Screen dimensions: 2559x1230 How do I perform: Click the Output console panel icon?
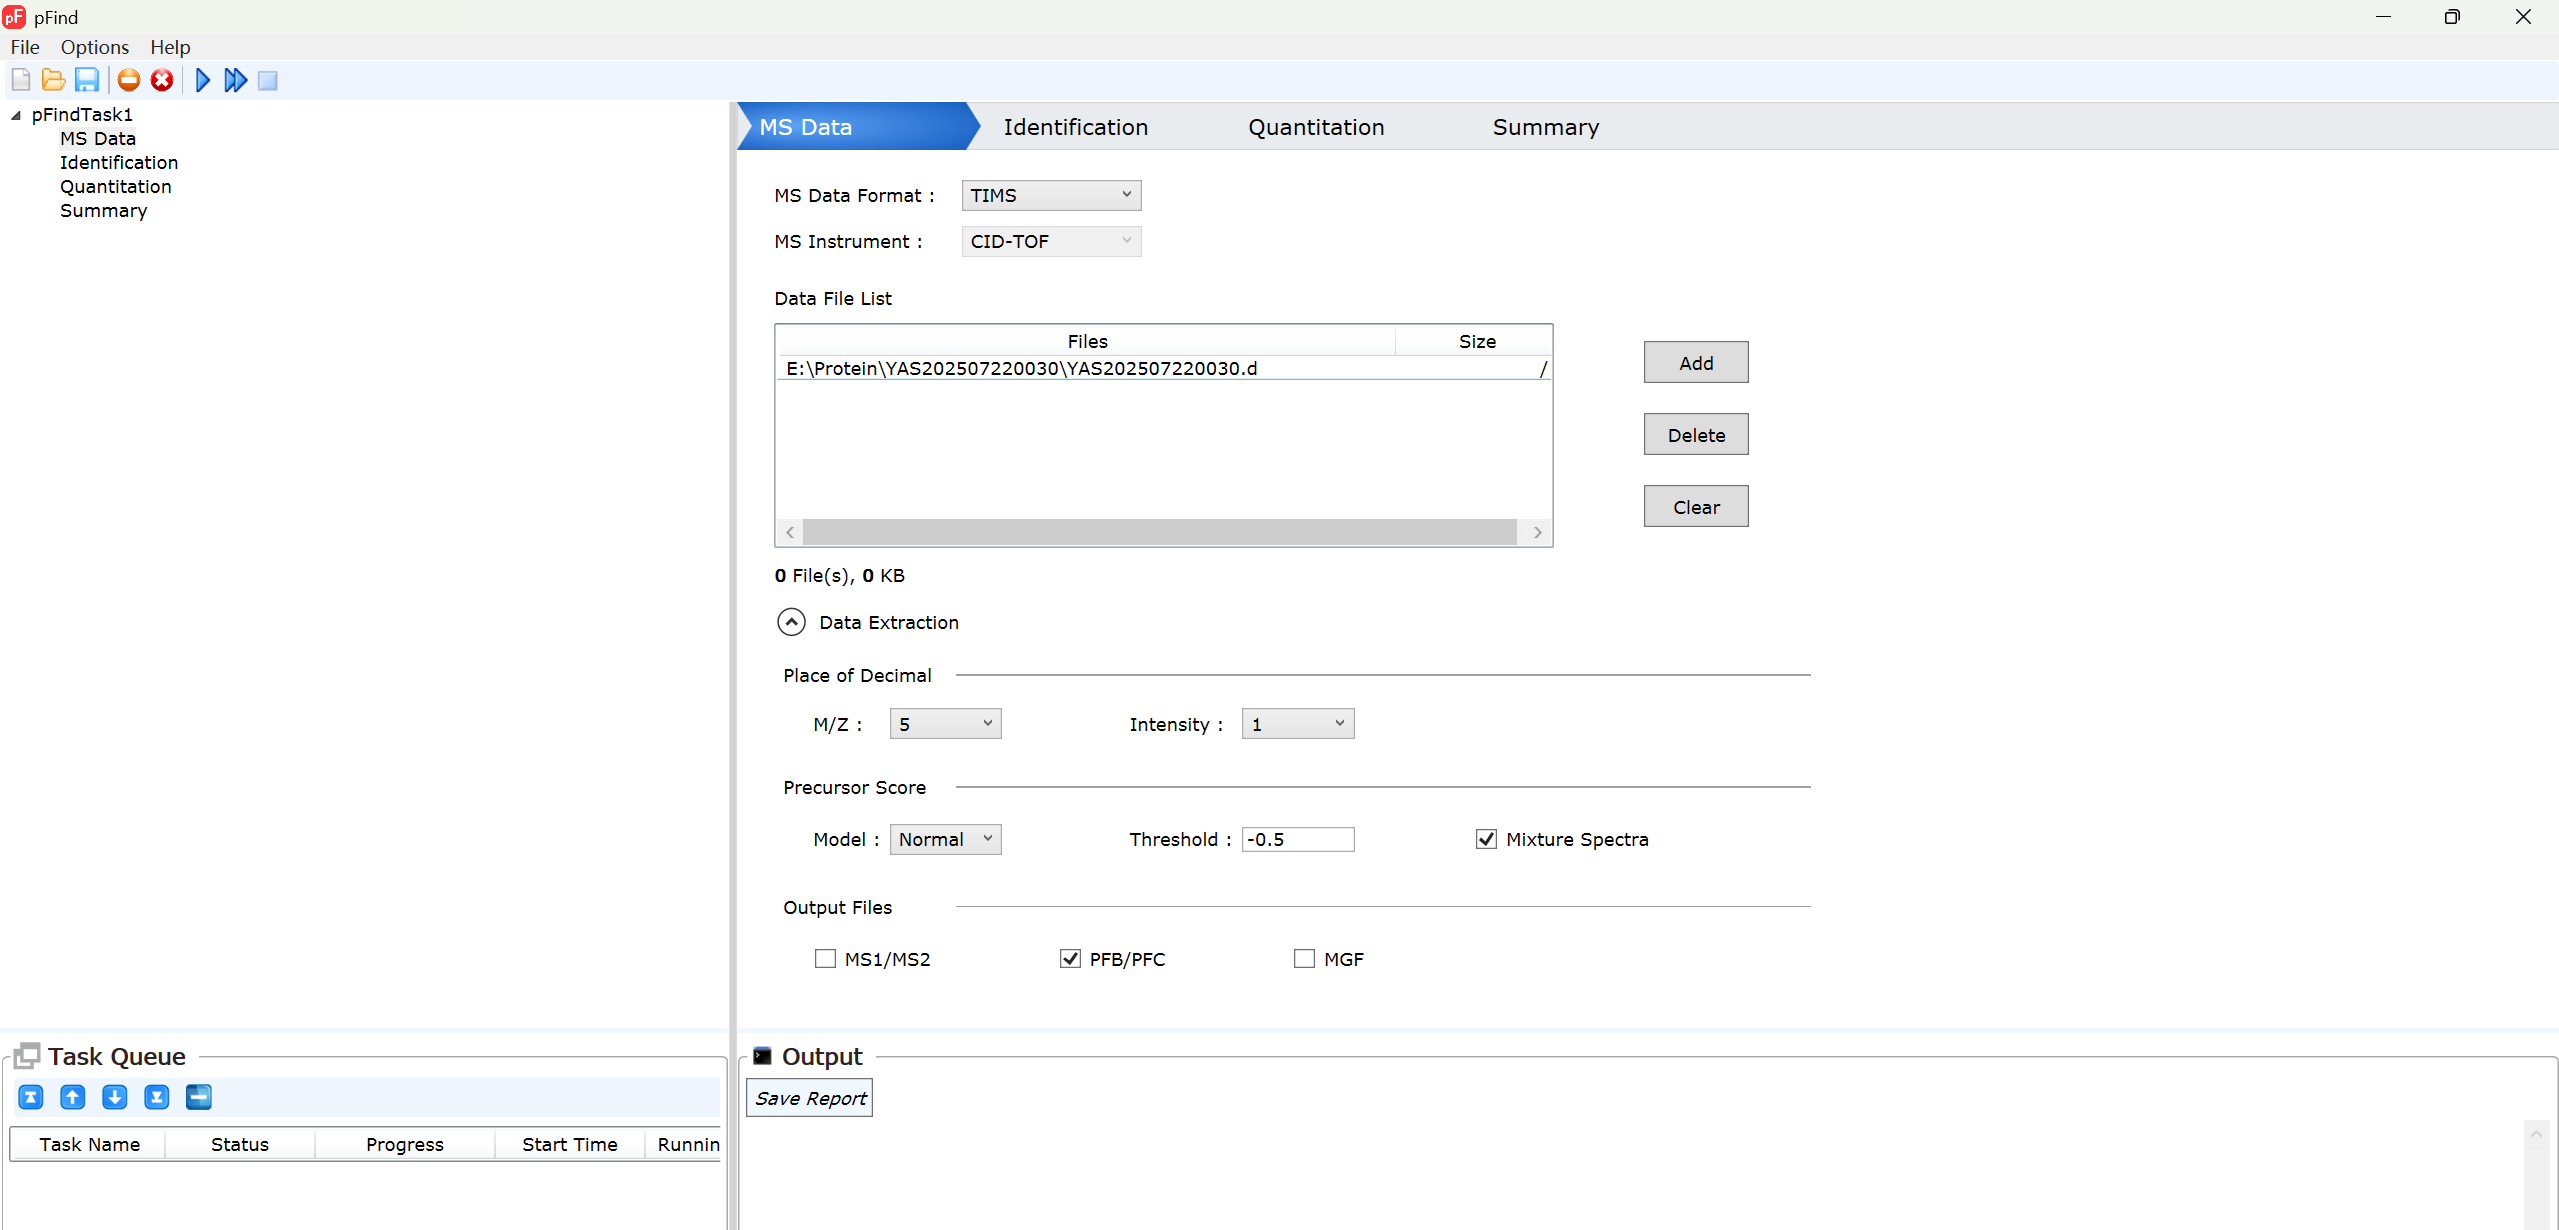762,1056
